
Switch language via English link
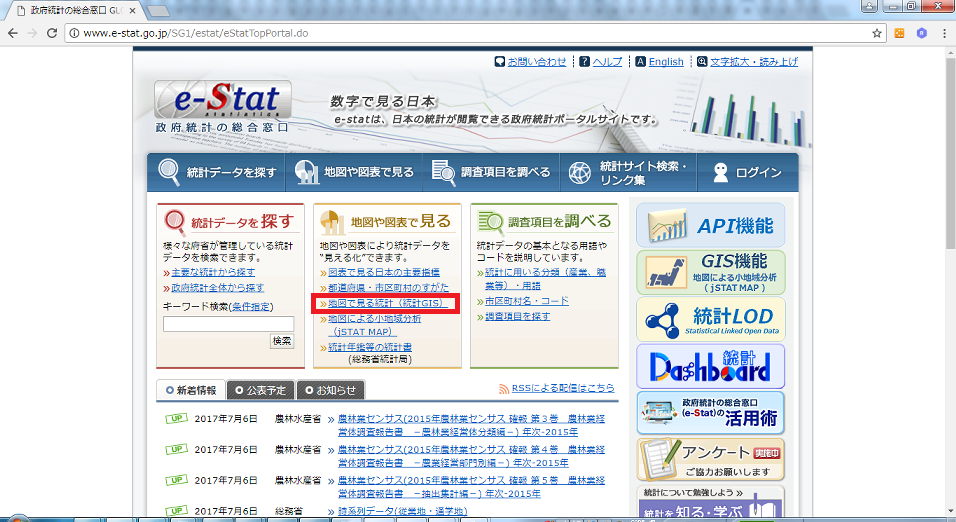[x=666, y=62]
